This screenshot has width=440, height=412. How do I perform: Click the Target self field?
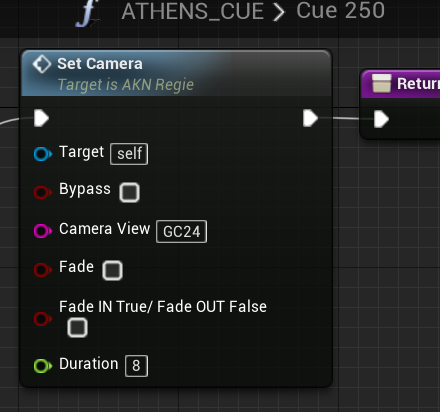point(129,154)
